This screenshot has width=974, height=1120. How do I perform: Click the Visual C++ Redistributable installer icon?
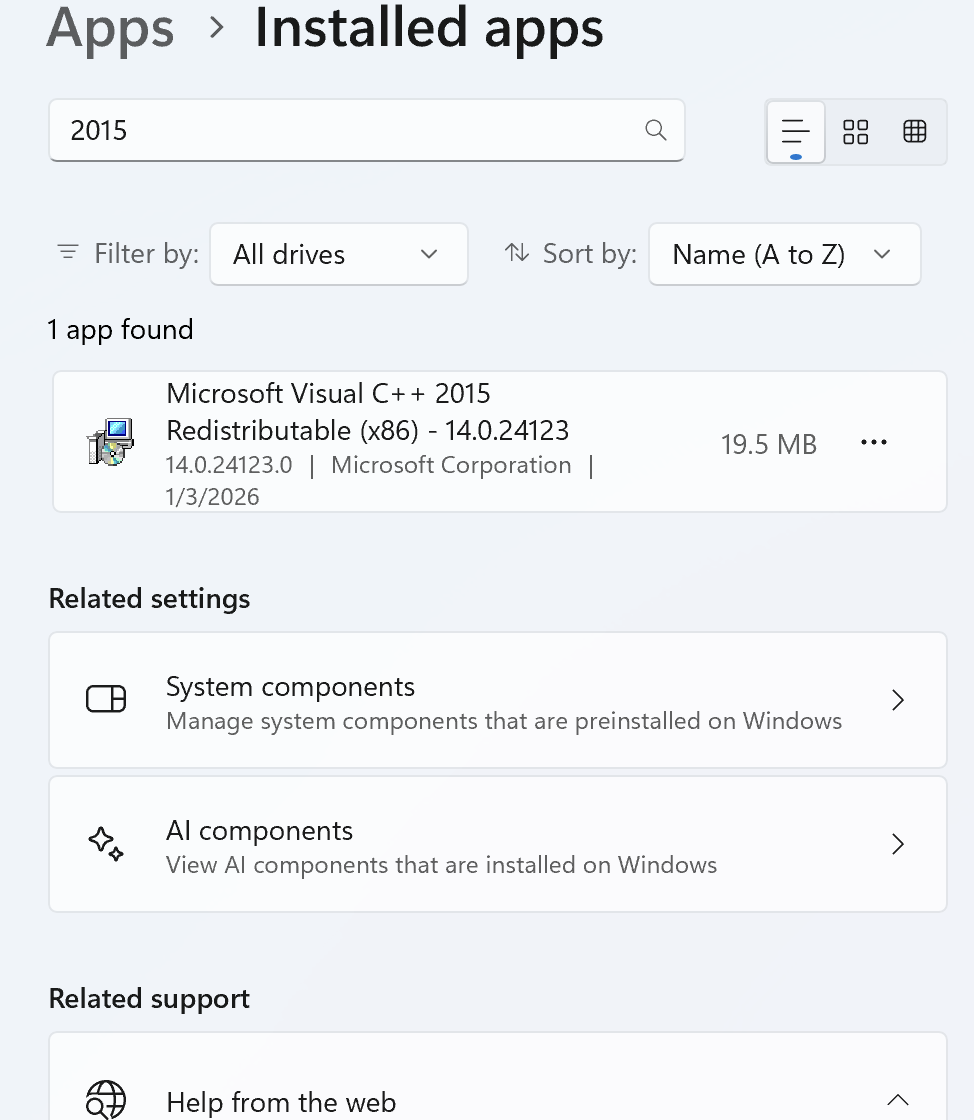click(x=110, y=442)
